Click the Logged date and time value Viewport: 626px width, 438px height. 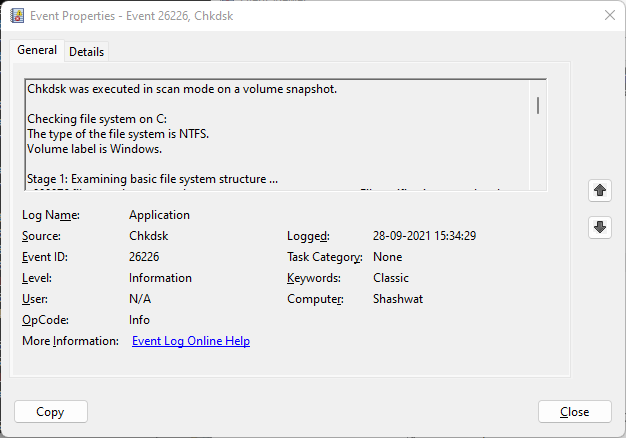point(424,236)
